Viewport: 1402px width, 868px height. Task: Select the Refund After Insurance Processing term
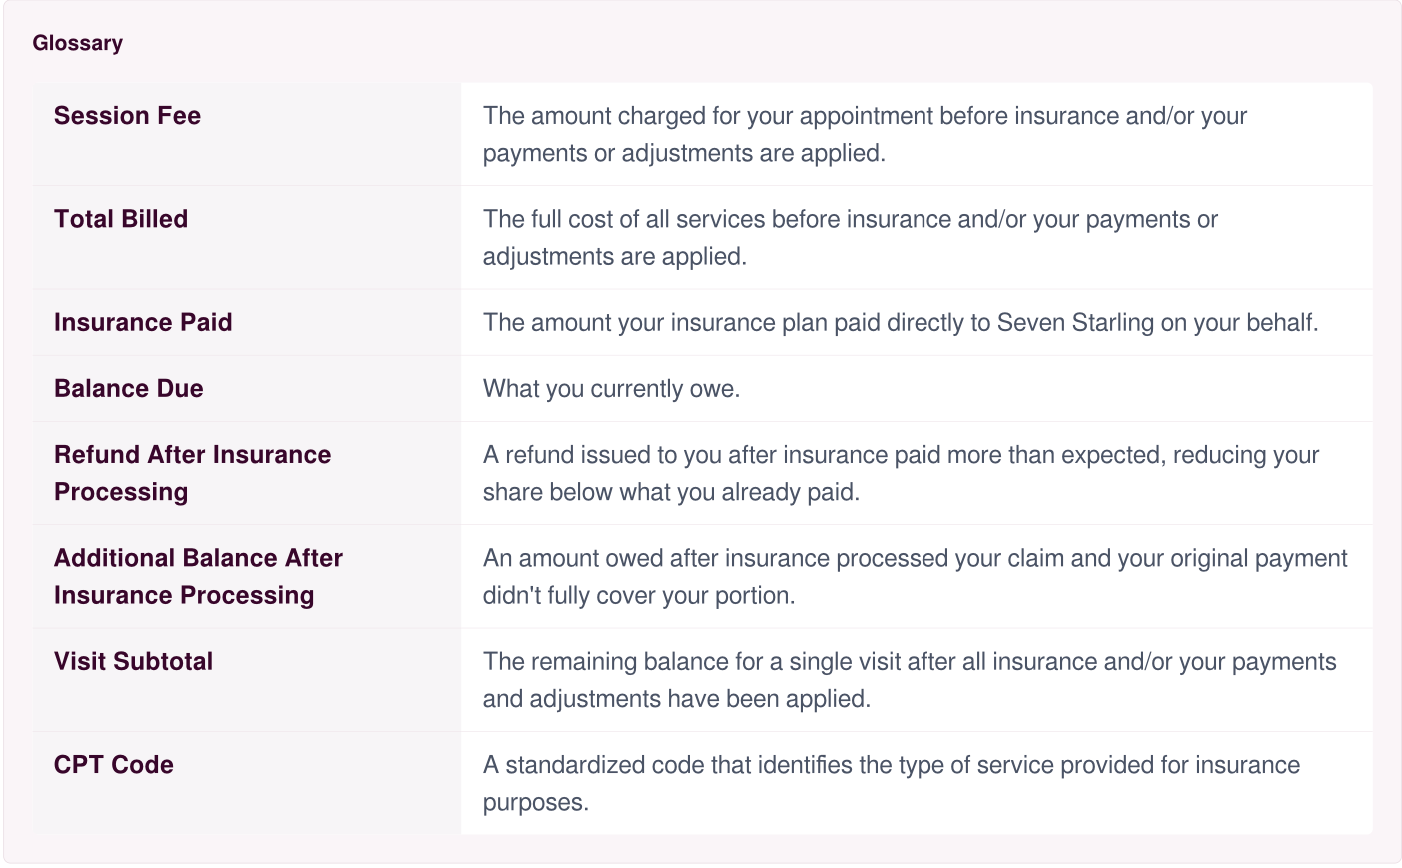192,473
